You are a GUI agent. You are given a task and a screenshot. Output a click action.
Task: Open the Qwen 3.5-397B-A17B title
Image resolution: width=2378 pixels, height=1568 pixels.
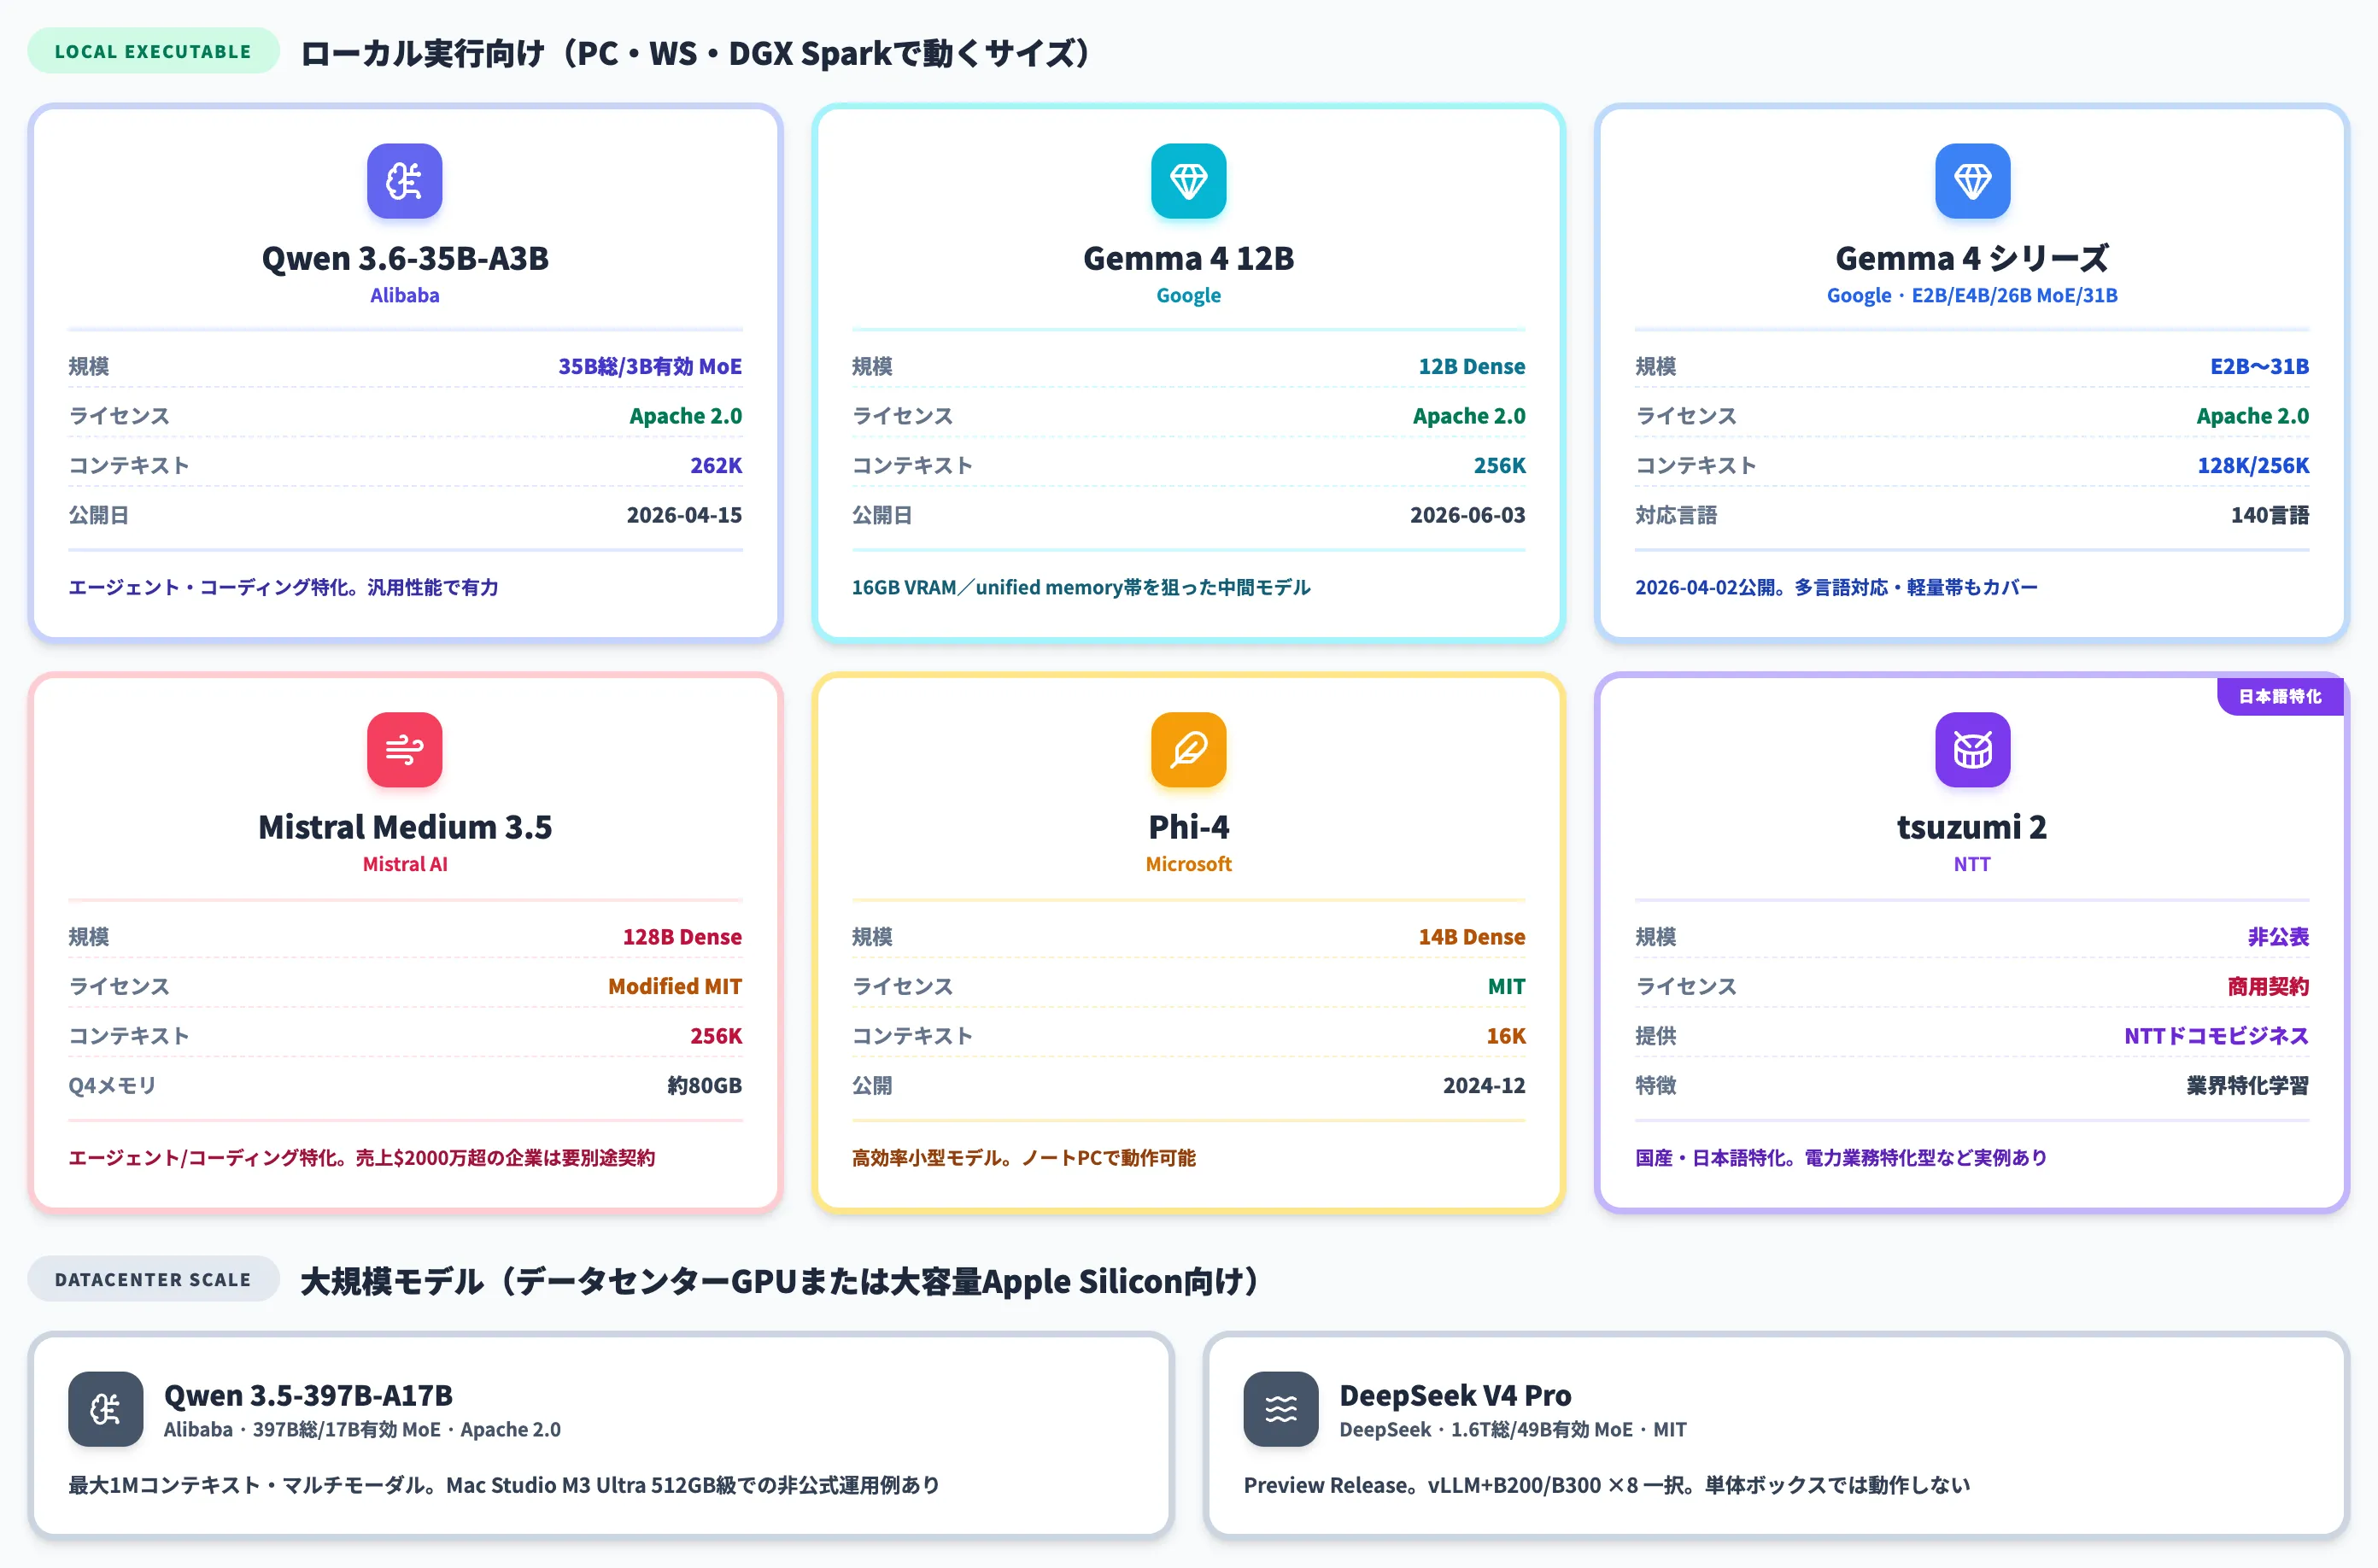coord(308,1395)
